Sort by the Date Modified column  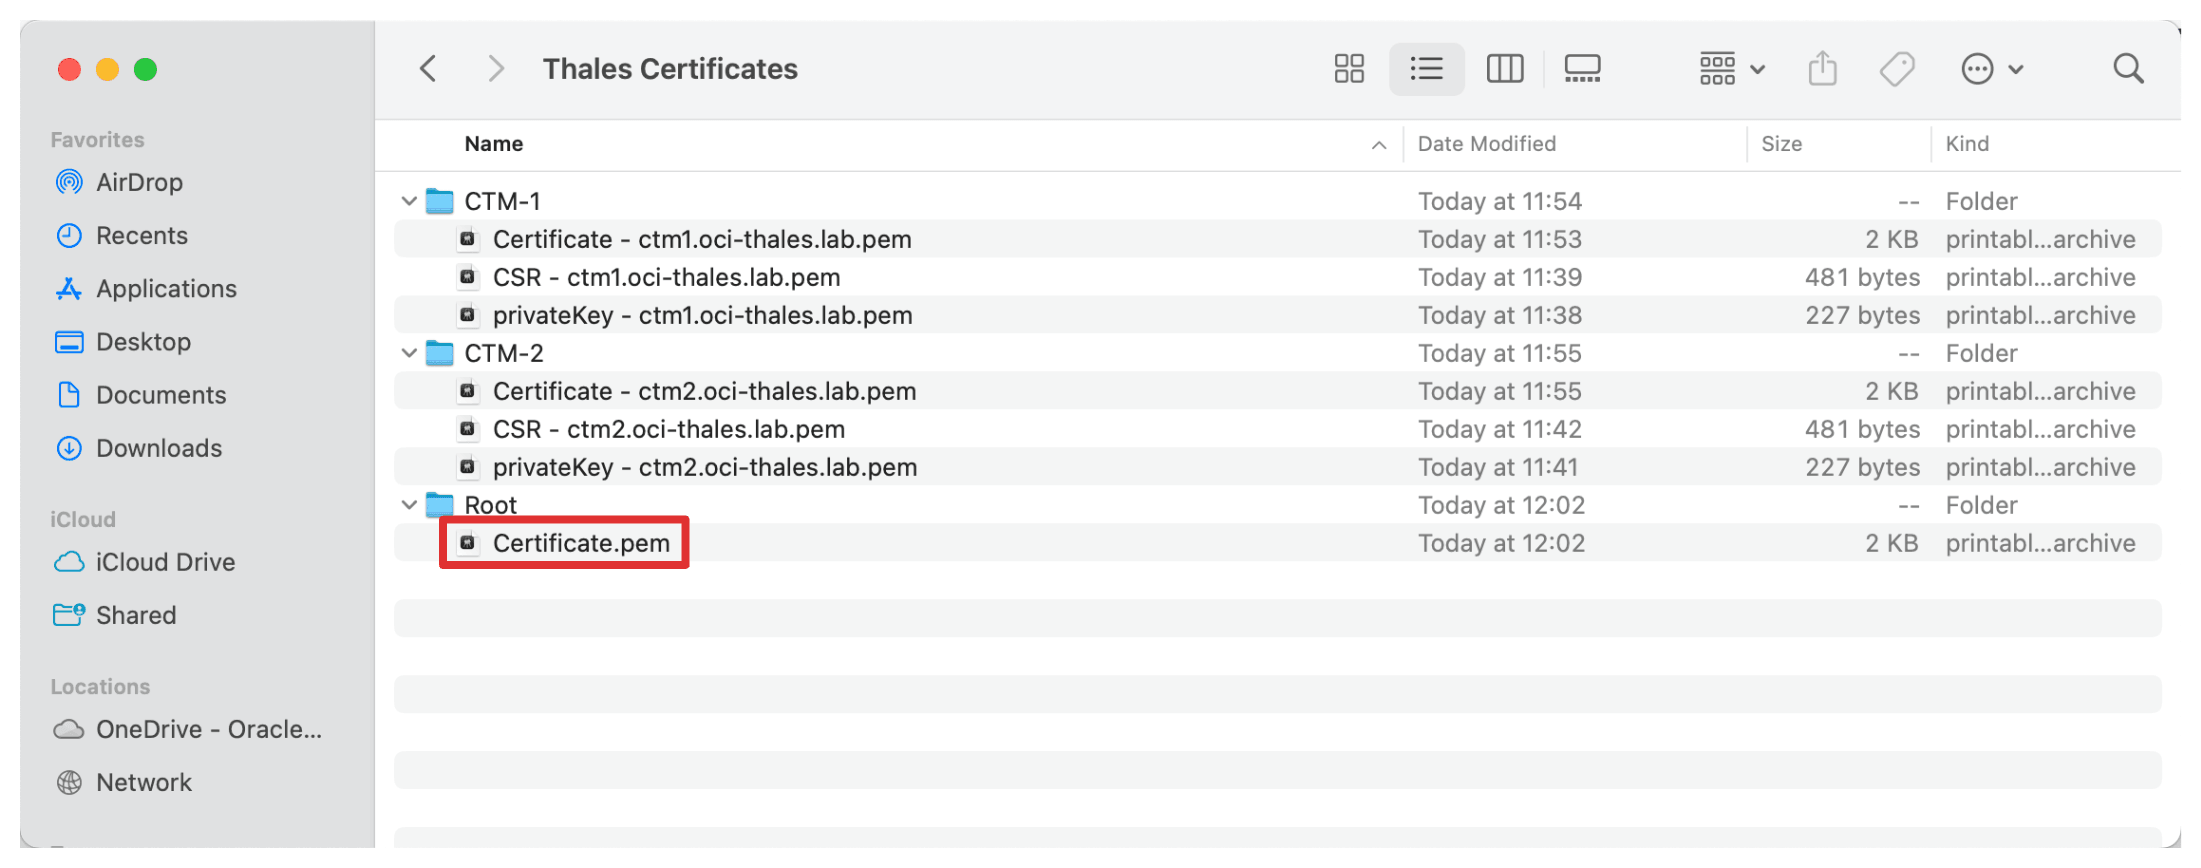(x=1487, y=144)
